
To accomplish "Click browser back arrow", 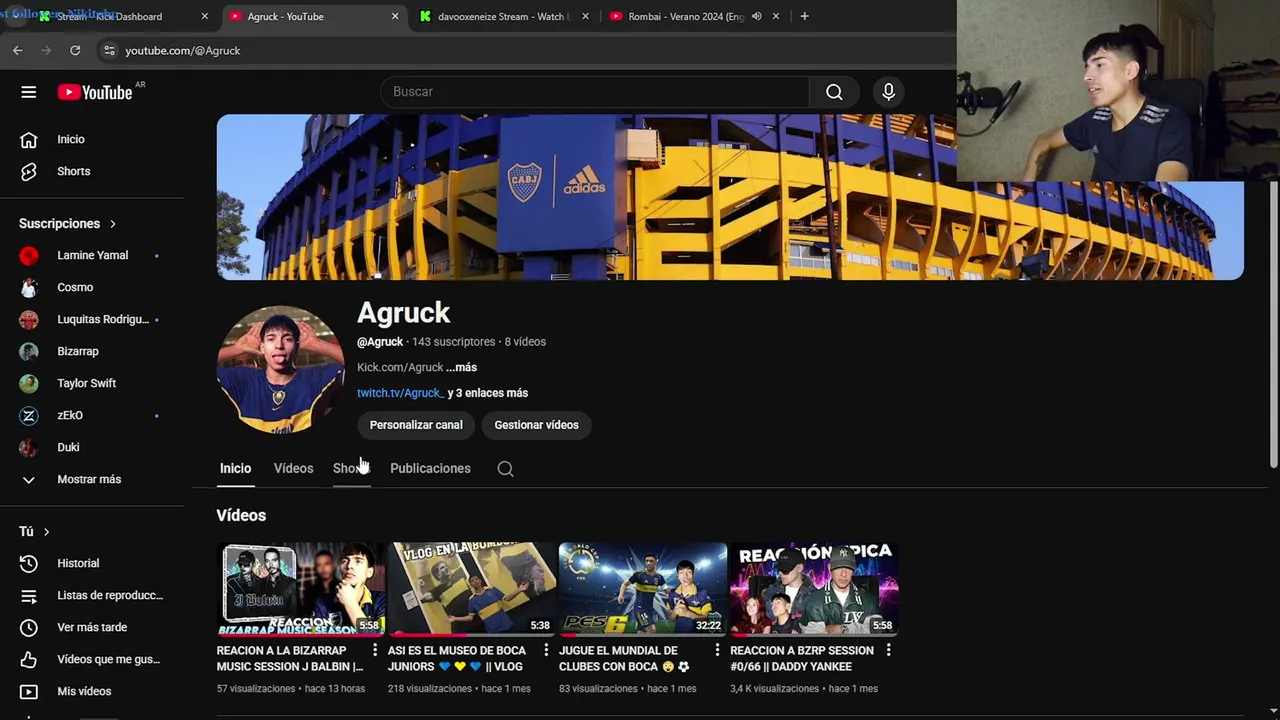I will 18,50.
